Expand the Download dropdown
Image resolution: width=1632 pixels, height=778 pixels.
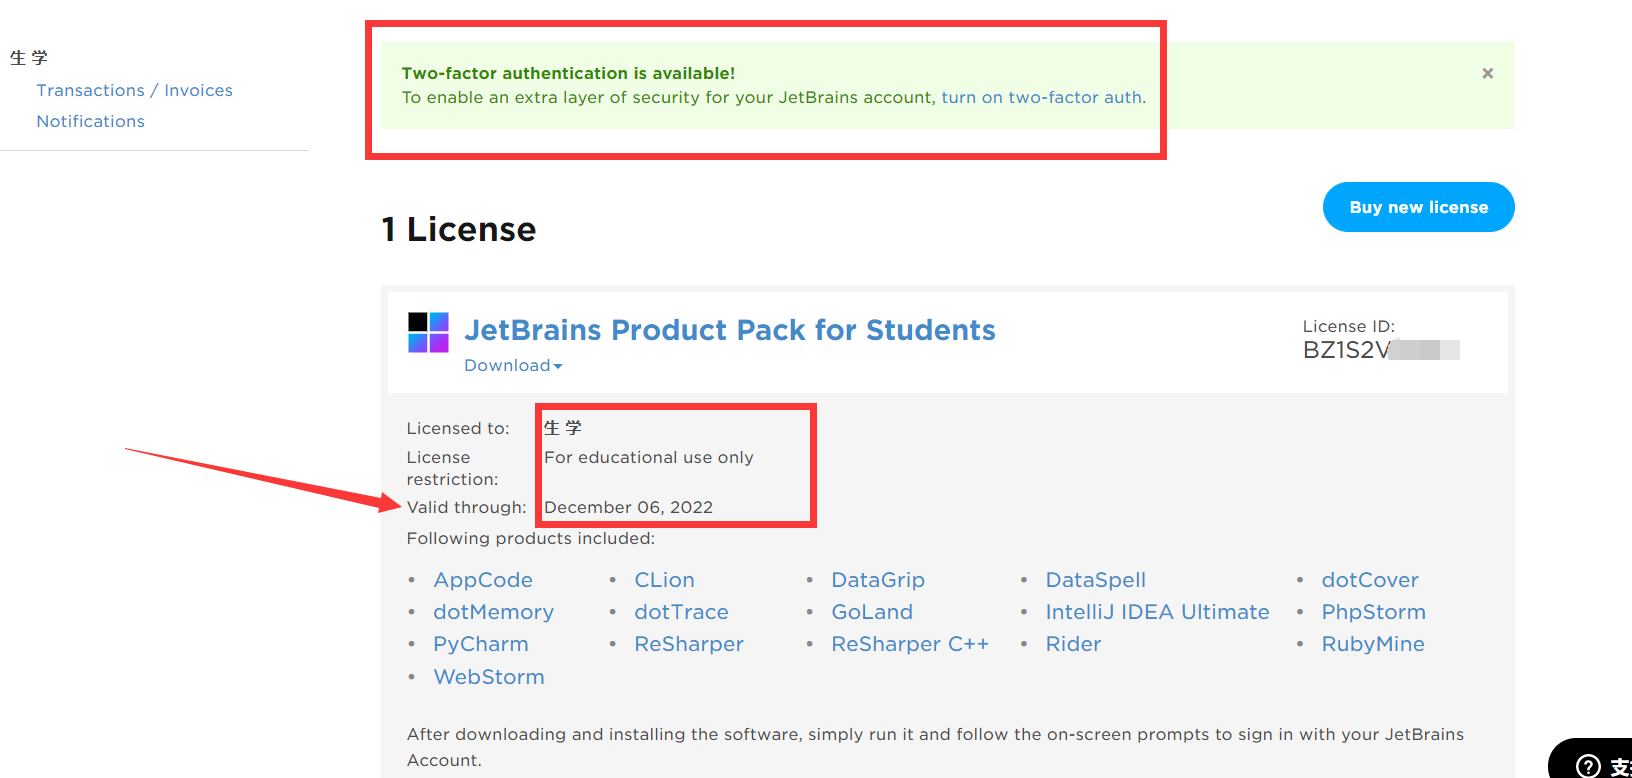coord(513,366)
